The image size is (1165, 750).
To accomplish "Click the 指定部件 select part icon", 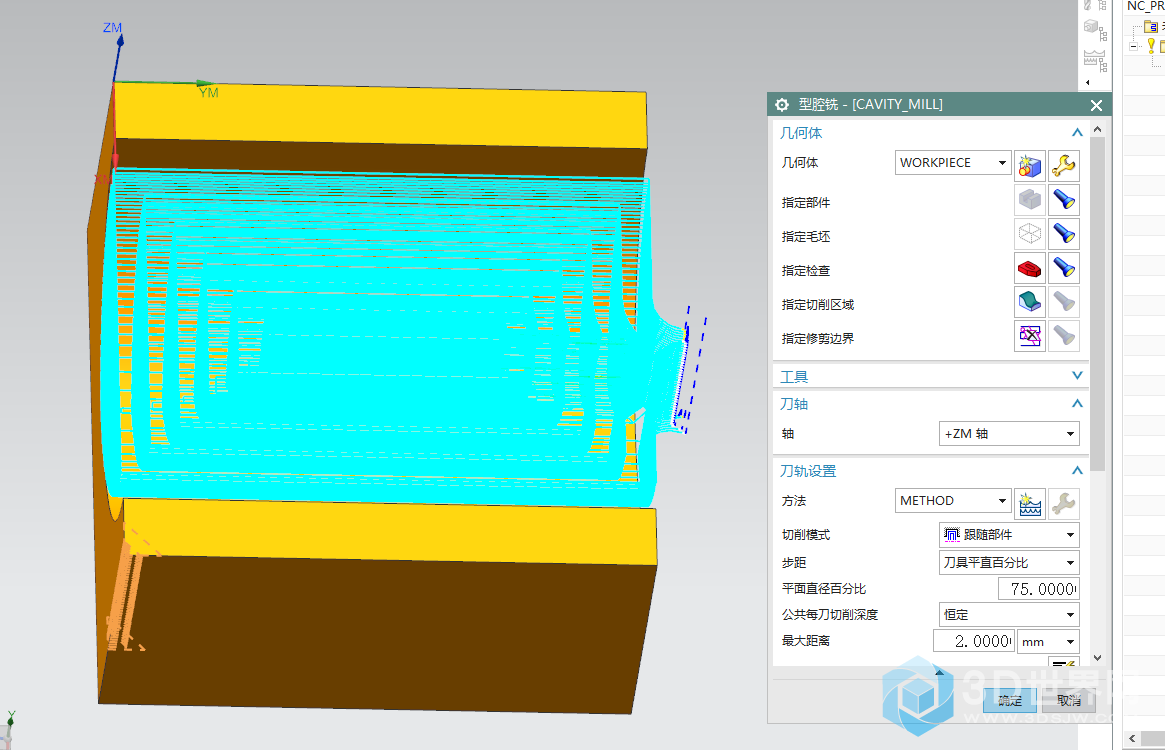I will 1030,200.
